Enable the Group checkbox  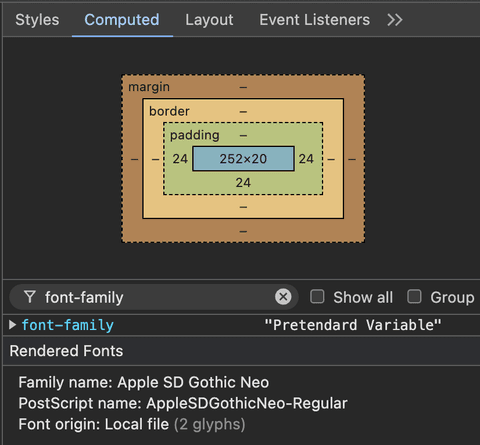click(x=414, y=296)
